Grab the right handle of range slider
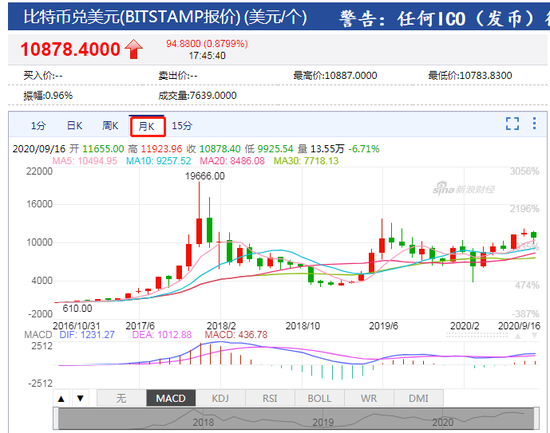The width and height of the screenshot is (550, 433). (x=537, y=418)
